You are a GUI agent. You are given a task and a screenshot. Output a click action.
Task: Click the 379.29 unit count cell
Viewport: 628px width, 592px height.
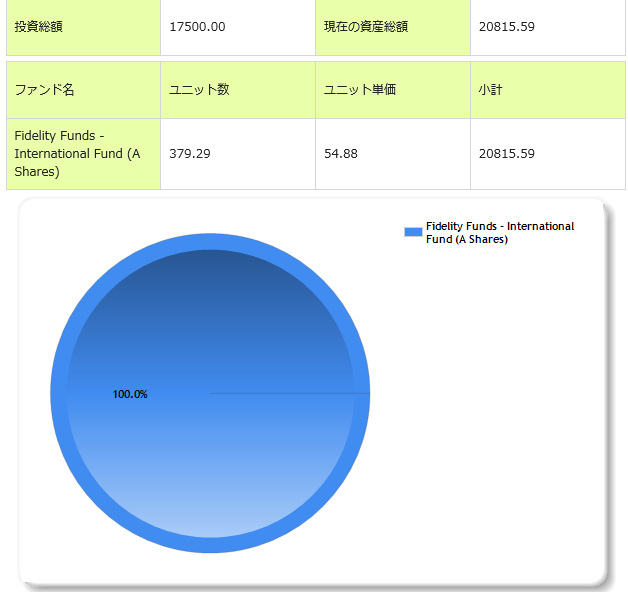click(x=190, y=153)
